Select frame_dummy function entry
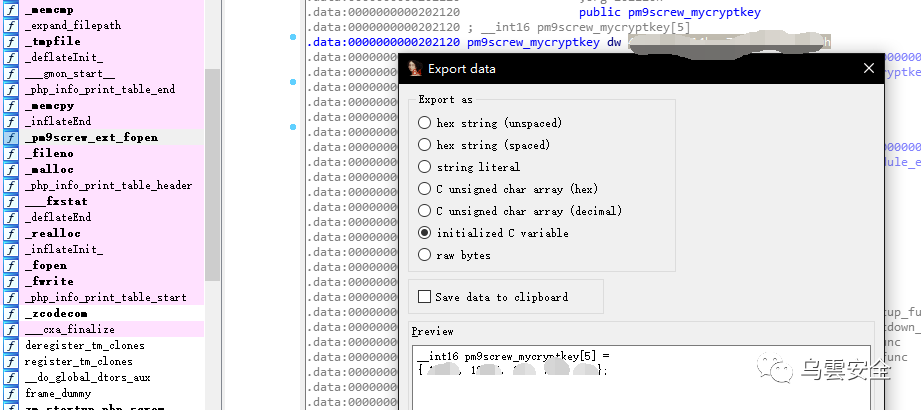 click(x=58, y=394)
